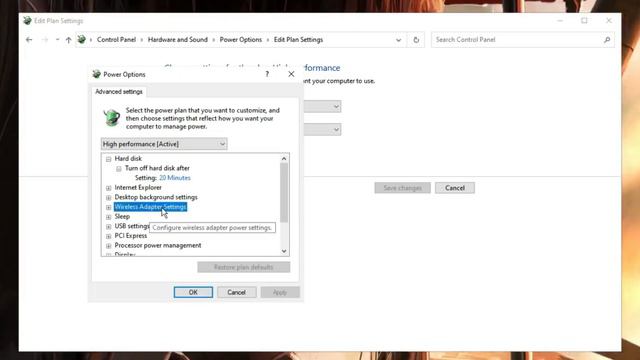Screen dimensions: 640x360
Task: Go up one level with up arrow
Action: 69,40
